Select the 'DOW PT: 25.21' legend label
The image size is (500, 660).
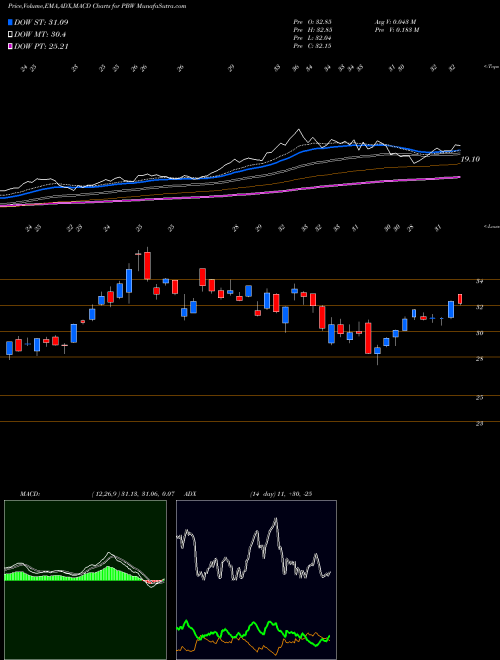coord(41,46)
